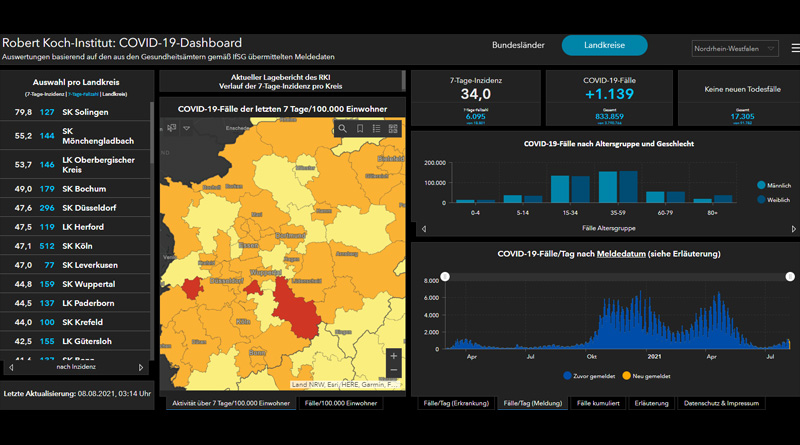This screenshot has width=800, height=445.
Task: Show the map legend list
Action: click(x=377, y=129)
